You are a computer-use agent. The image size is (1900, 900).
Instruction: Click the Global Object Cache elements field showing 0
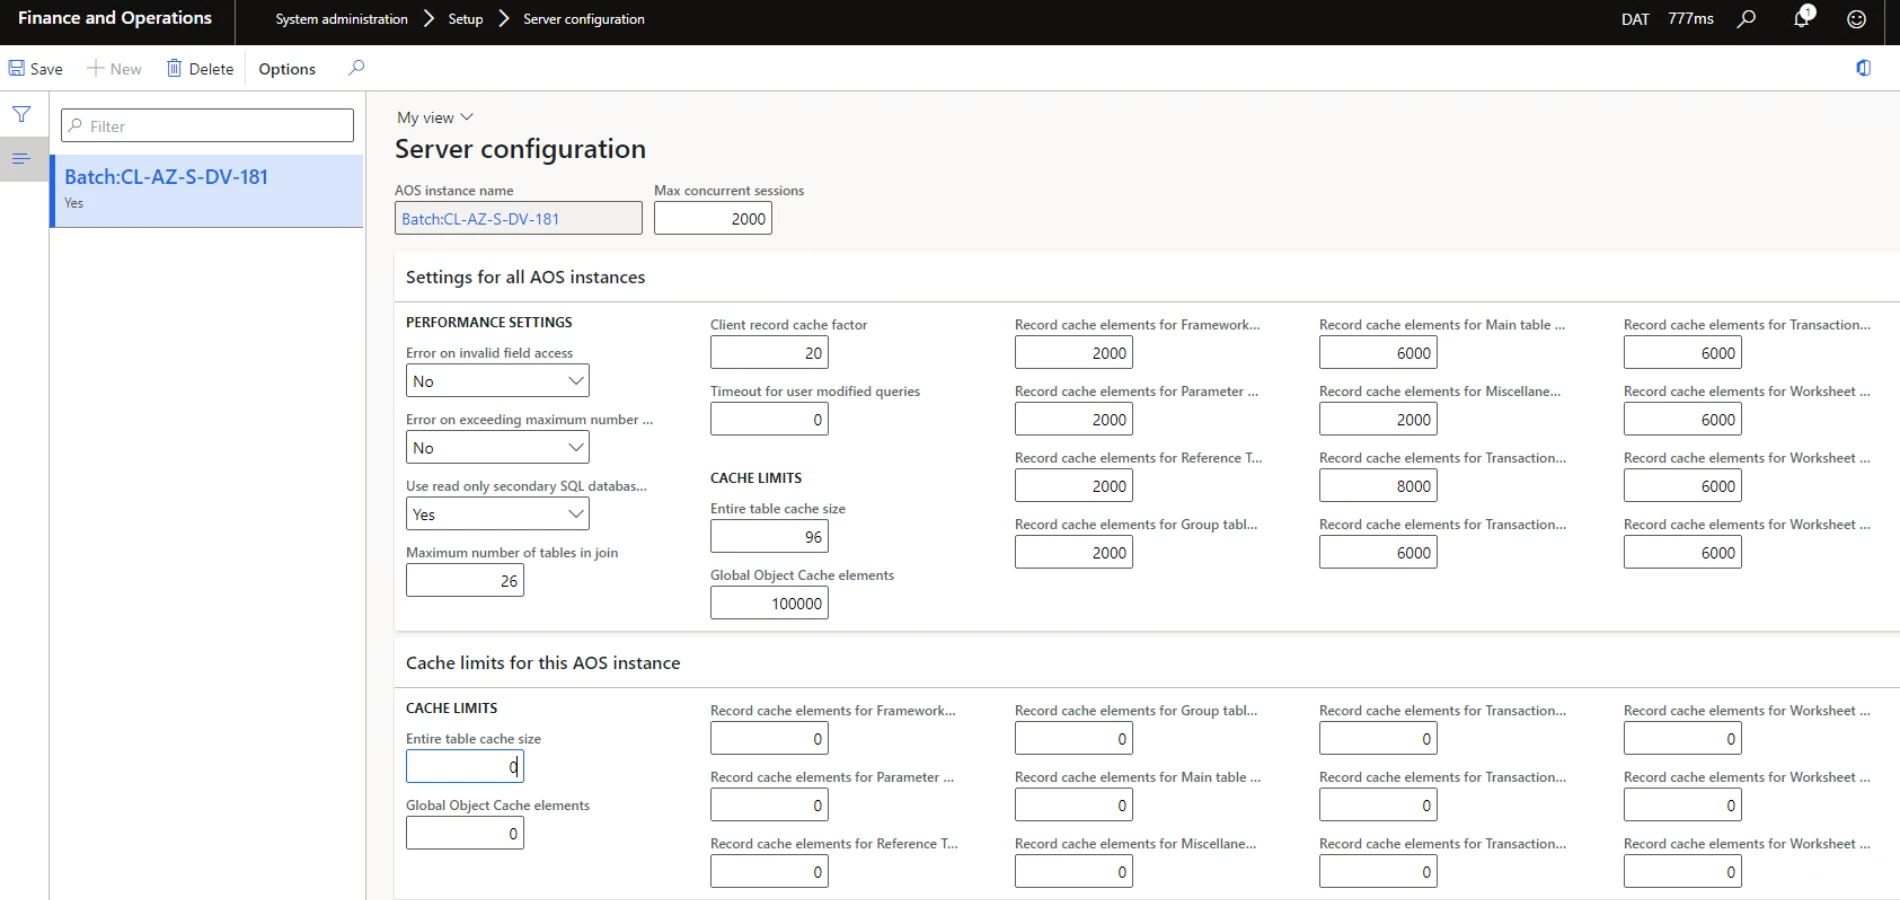coord(465,833)
